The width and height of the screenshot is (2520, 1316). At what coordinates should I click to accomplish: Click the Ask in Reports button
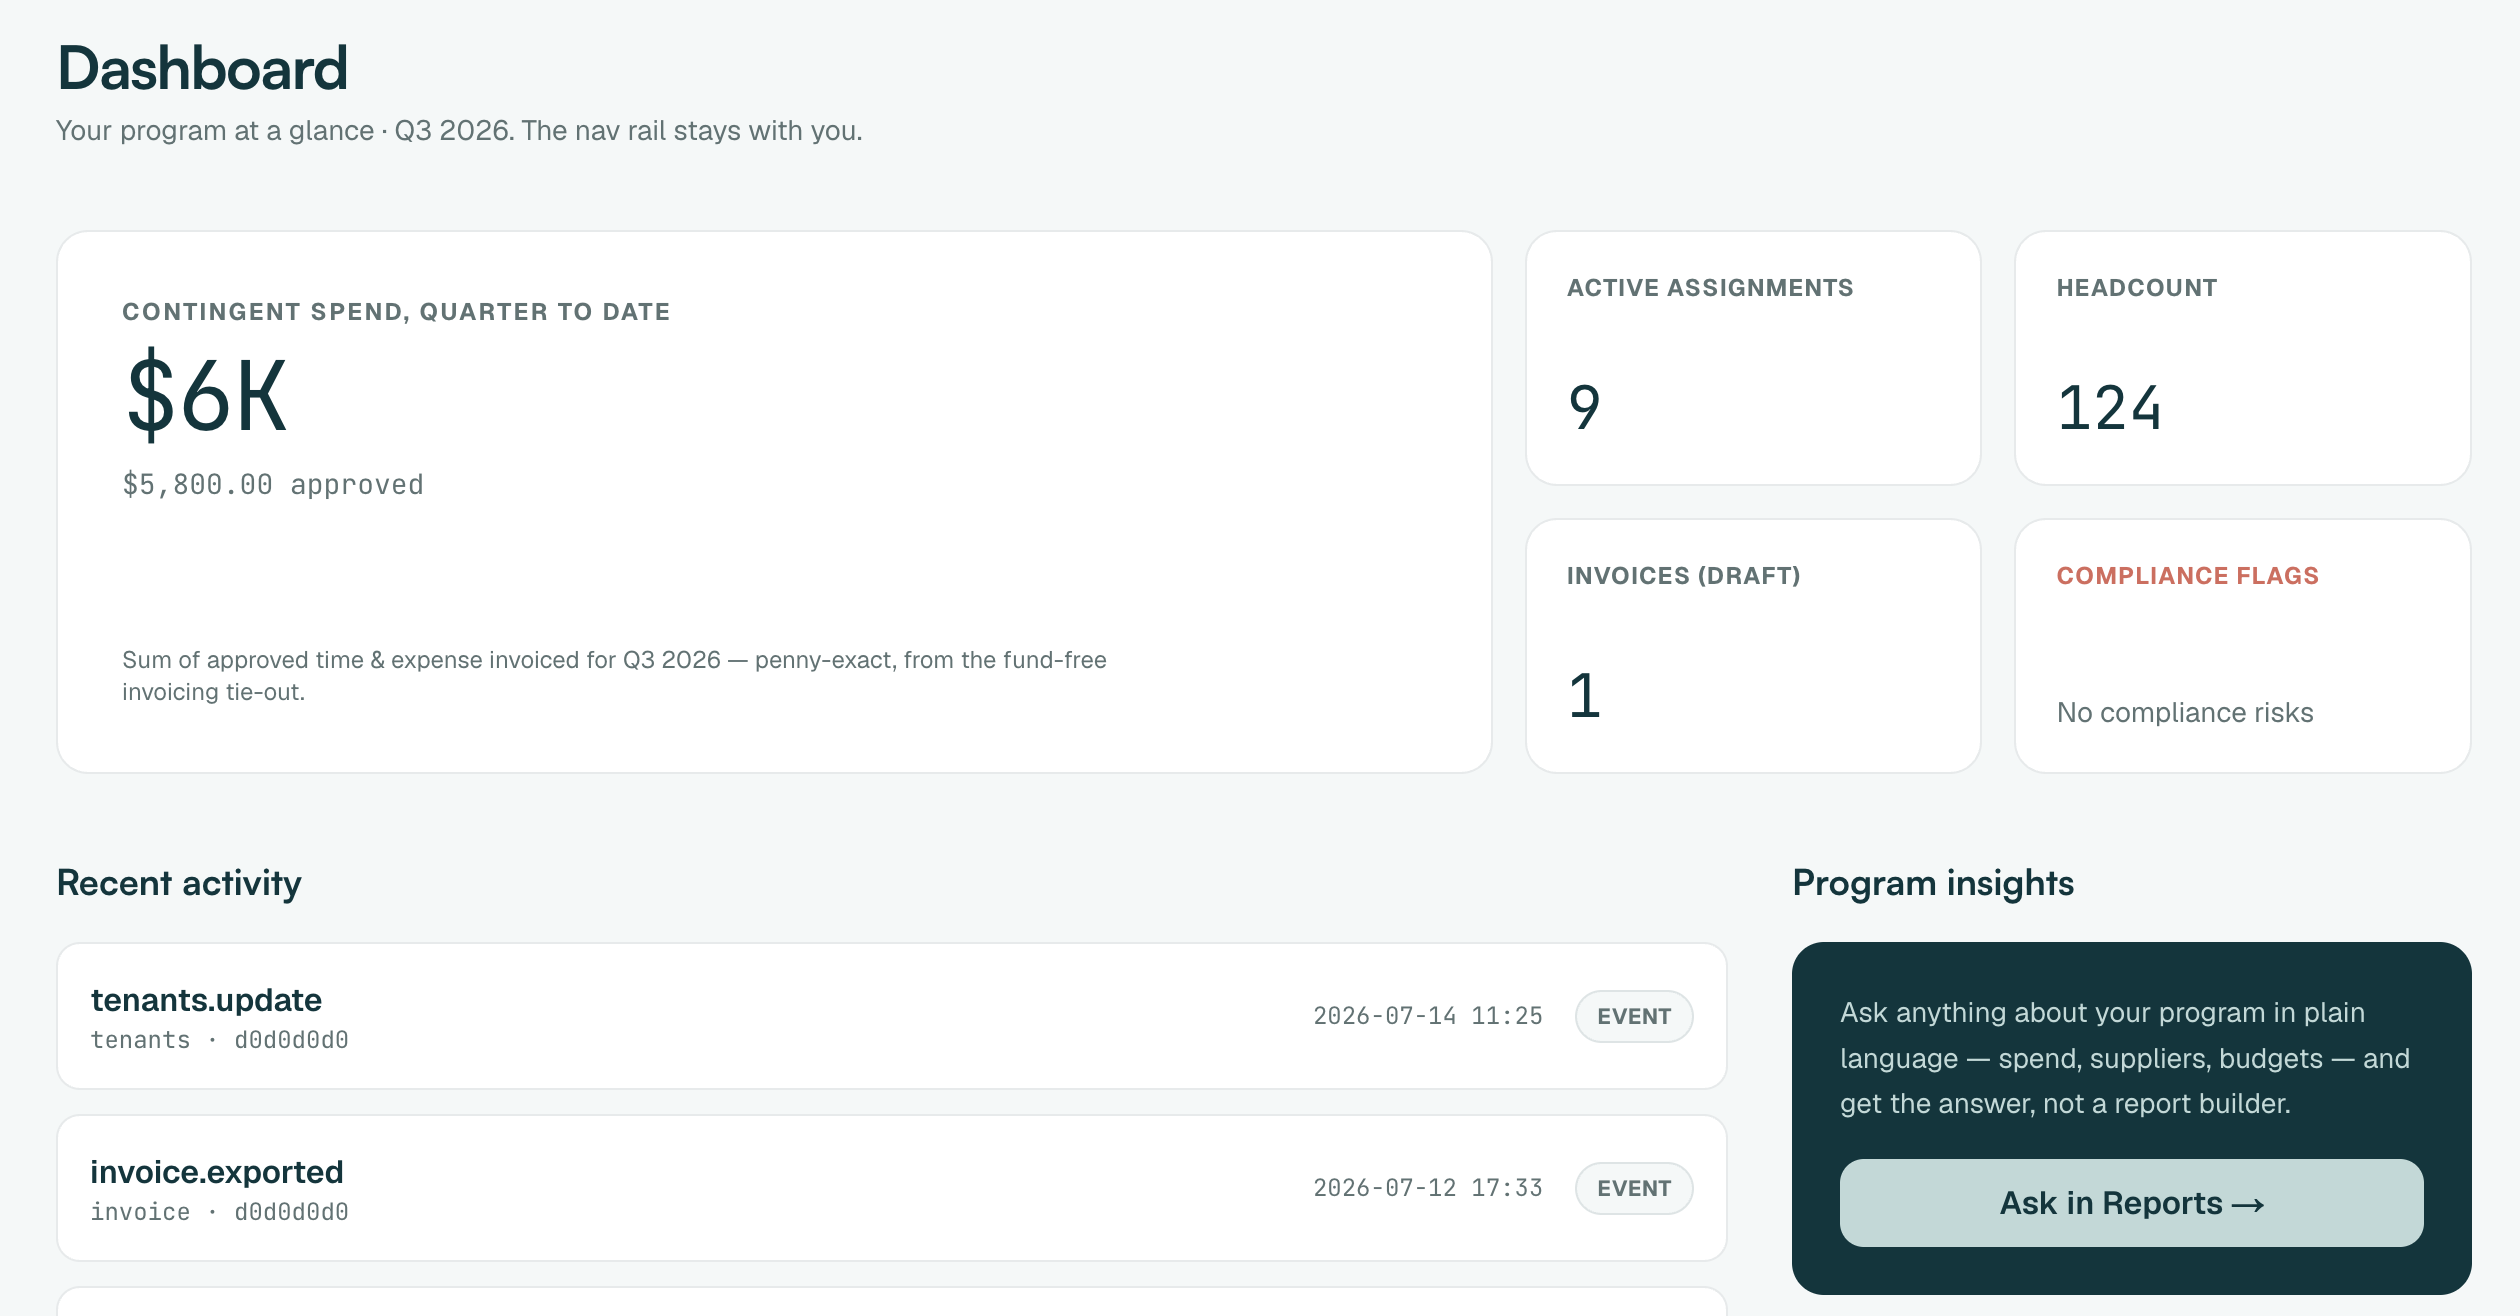2131,1202
